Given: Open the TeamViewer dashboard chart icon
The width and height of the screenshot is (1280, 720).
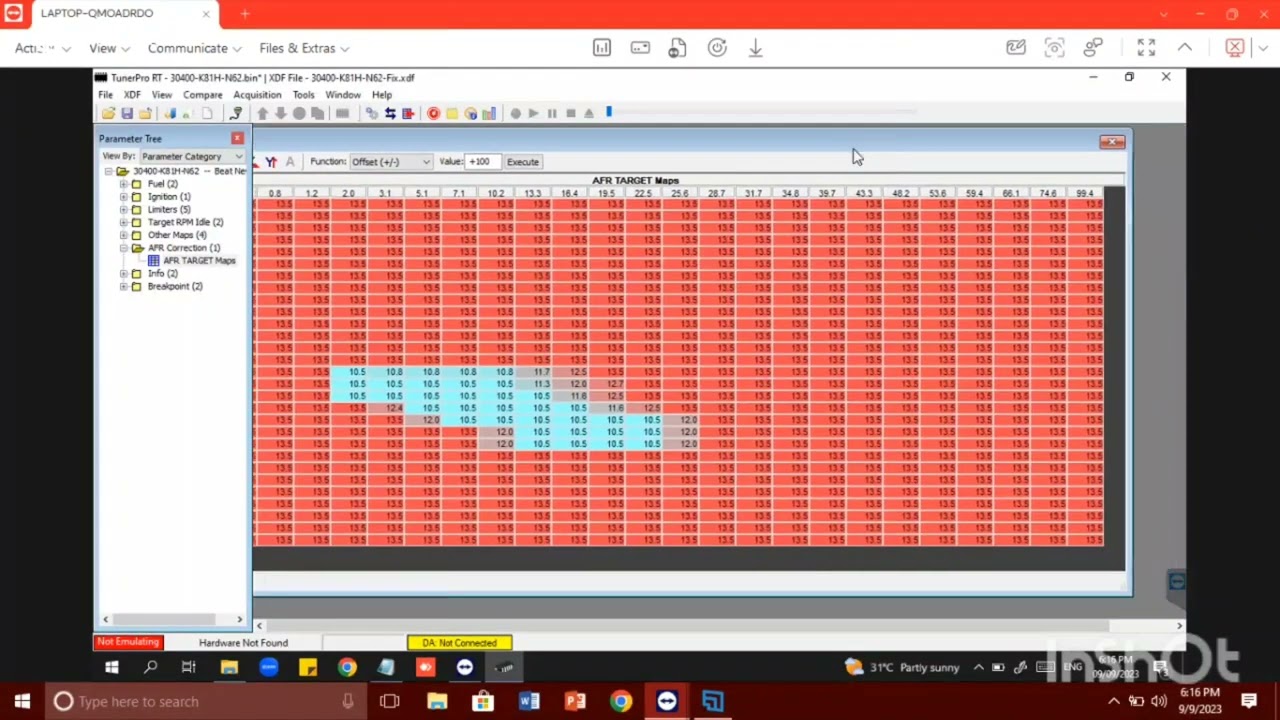Looking at the screenshot, I should point(602,48).
